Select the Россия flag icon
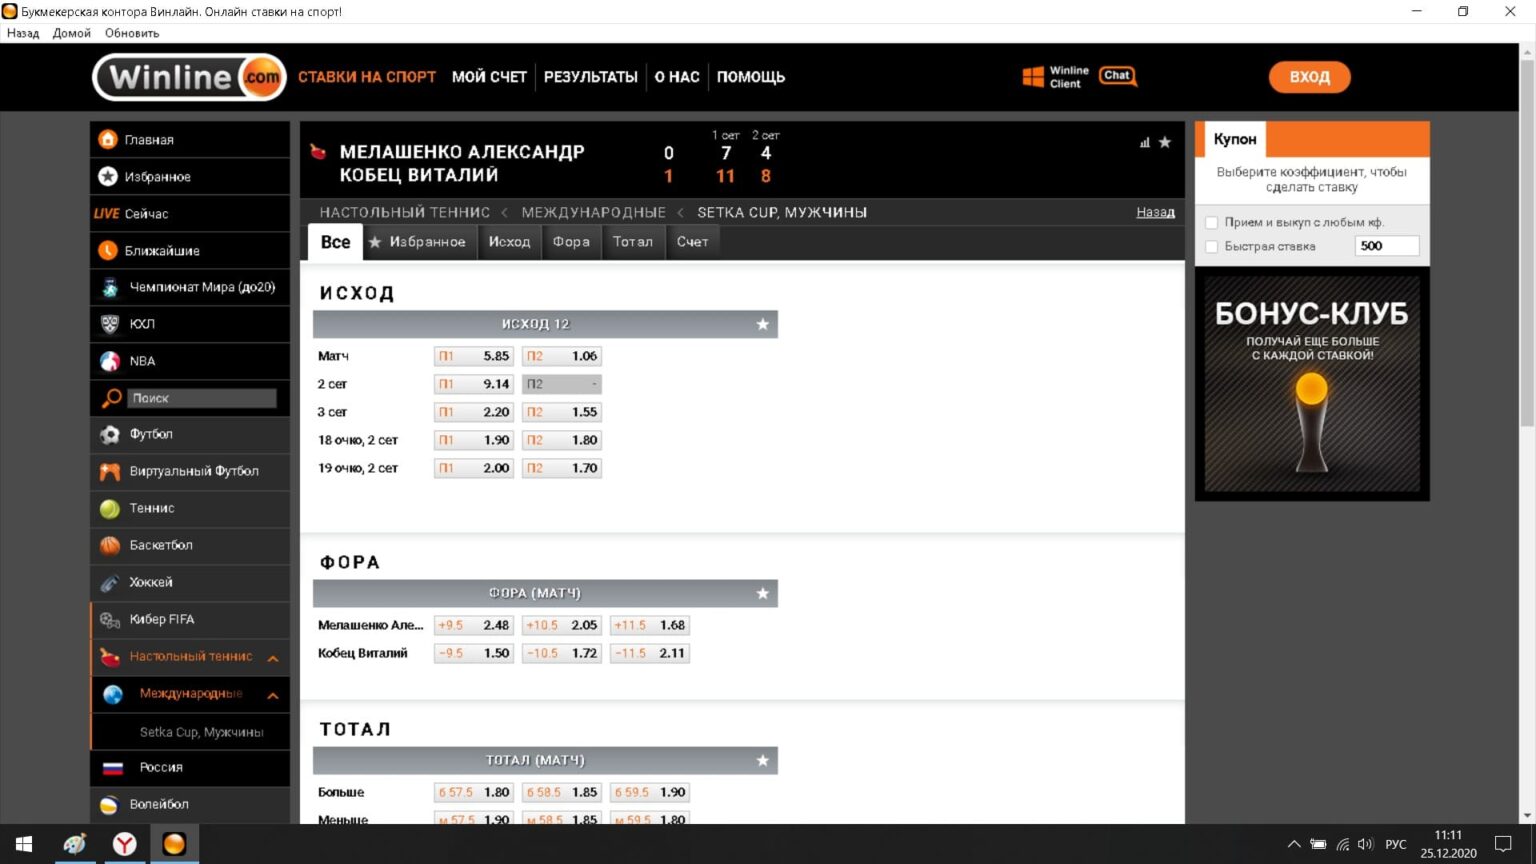The image size is (1536, 864). pyautogui.click(x=113, y=768)
